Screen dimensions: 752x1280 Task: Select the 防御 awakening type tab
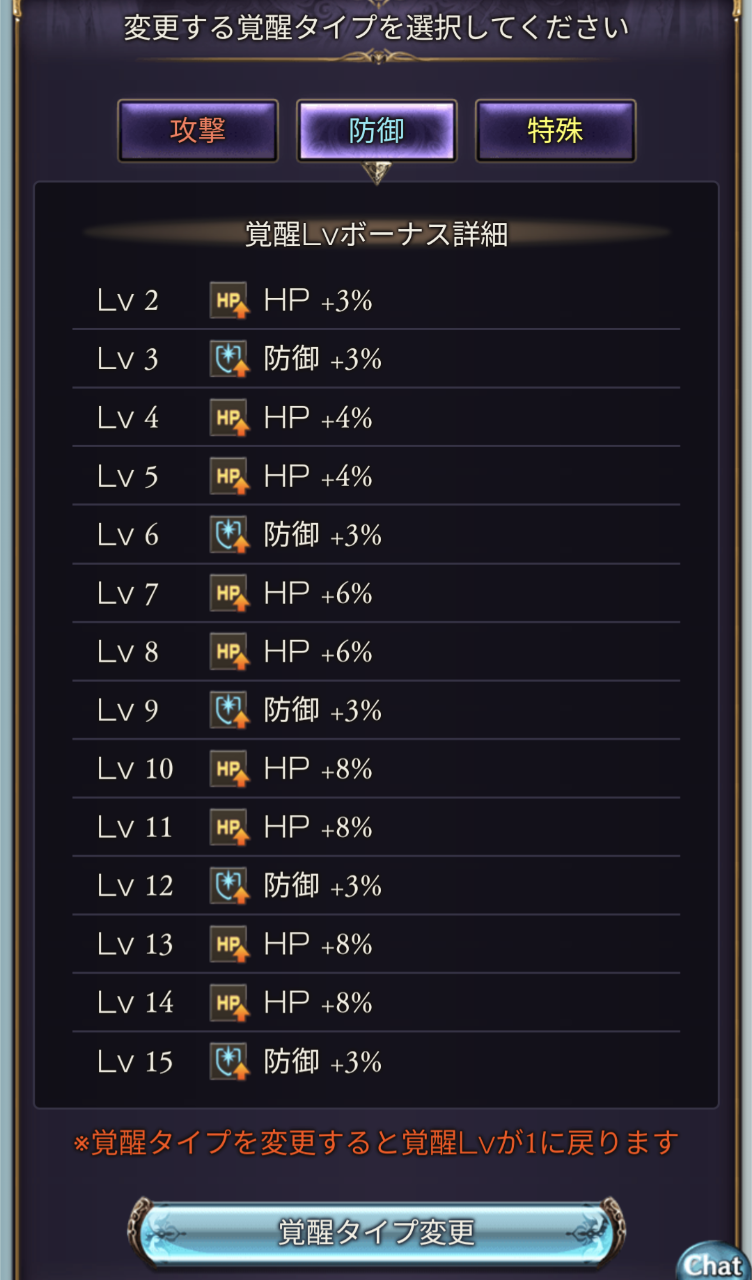click(377, 131)
